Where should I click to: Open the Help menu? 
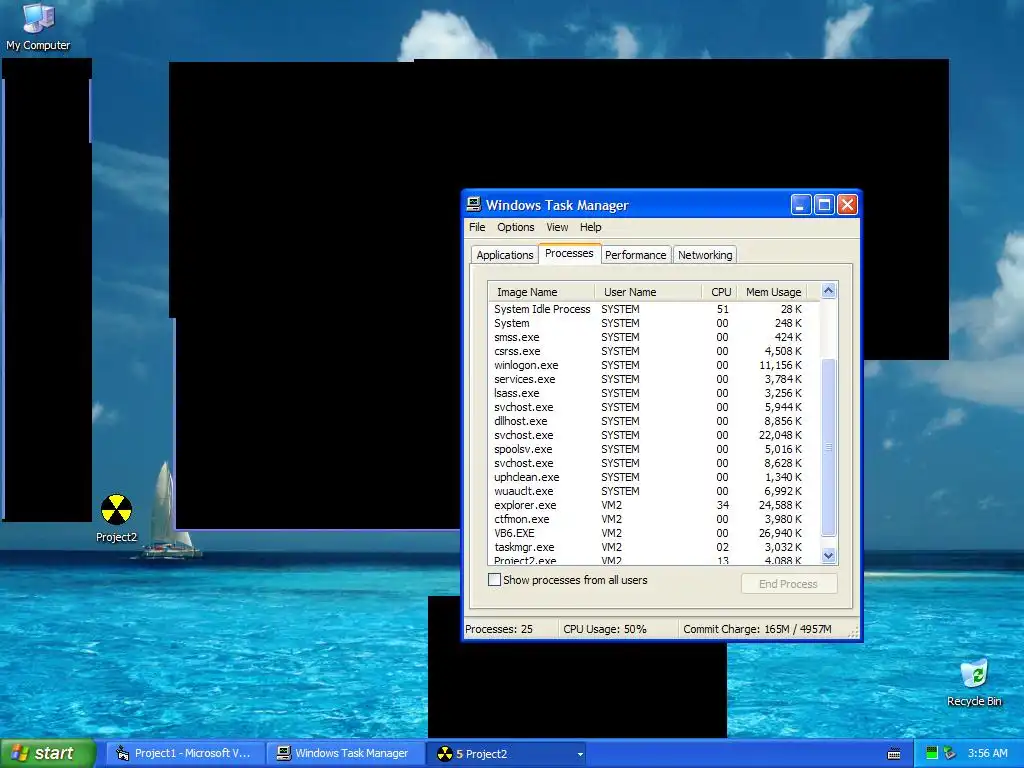[x=590, y=227]
